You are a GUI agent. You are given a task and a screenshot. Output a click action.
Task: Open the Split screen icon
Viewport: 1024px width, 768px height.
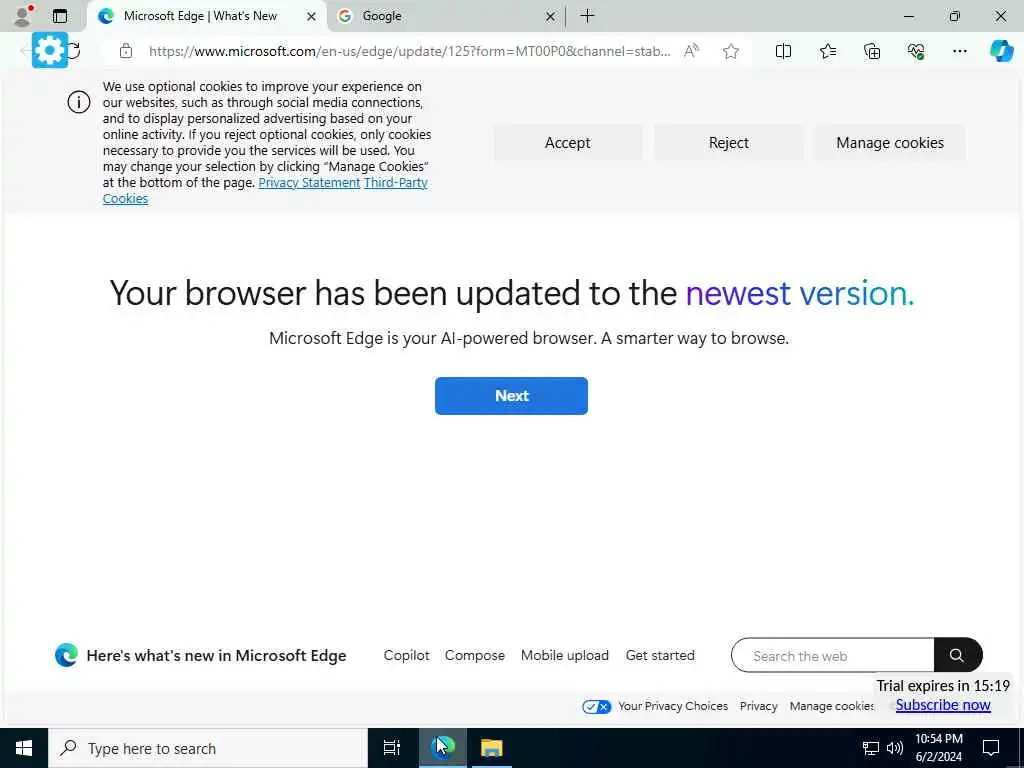click(x=783, y=51)
